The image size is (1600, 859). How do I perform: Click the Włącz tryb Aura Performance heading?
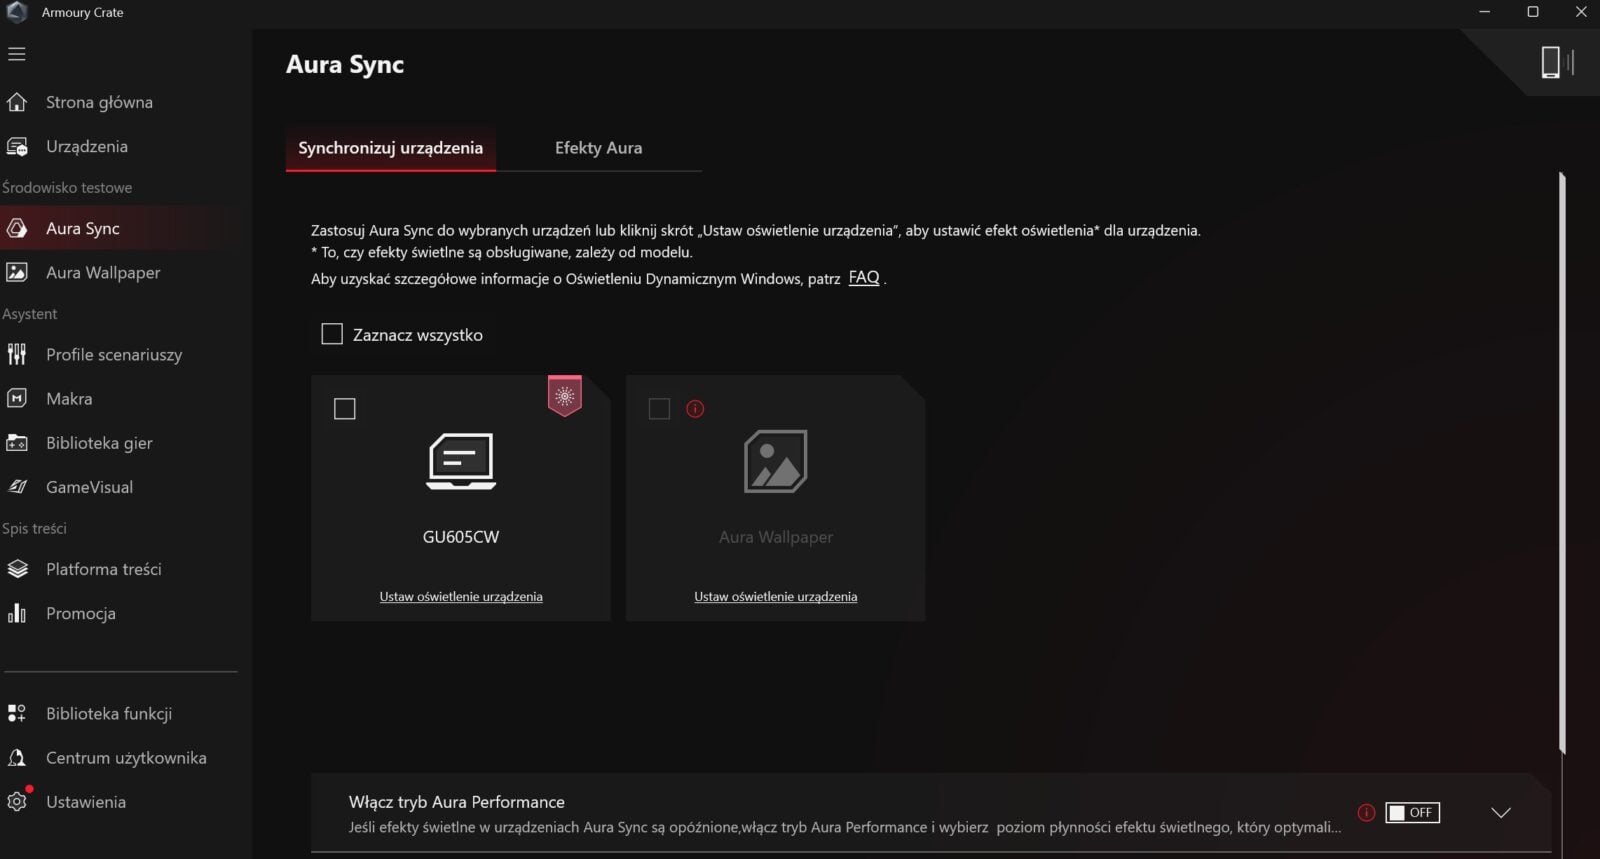(x=457, y=801)
